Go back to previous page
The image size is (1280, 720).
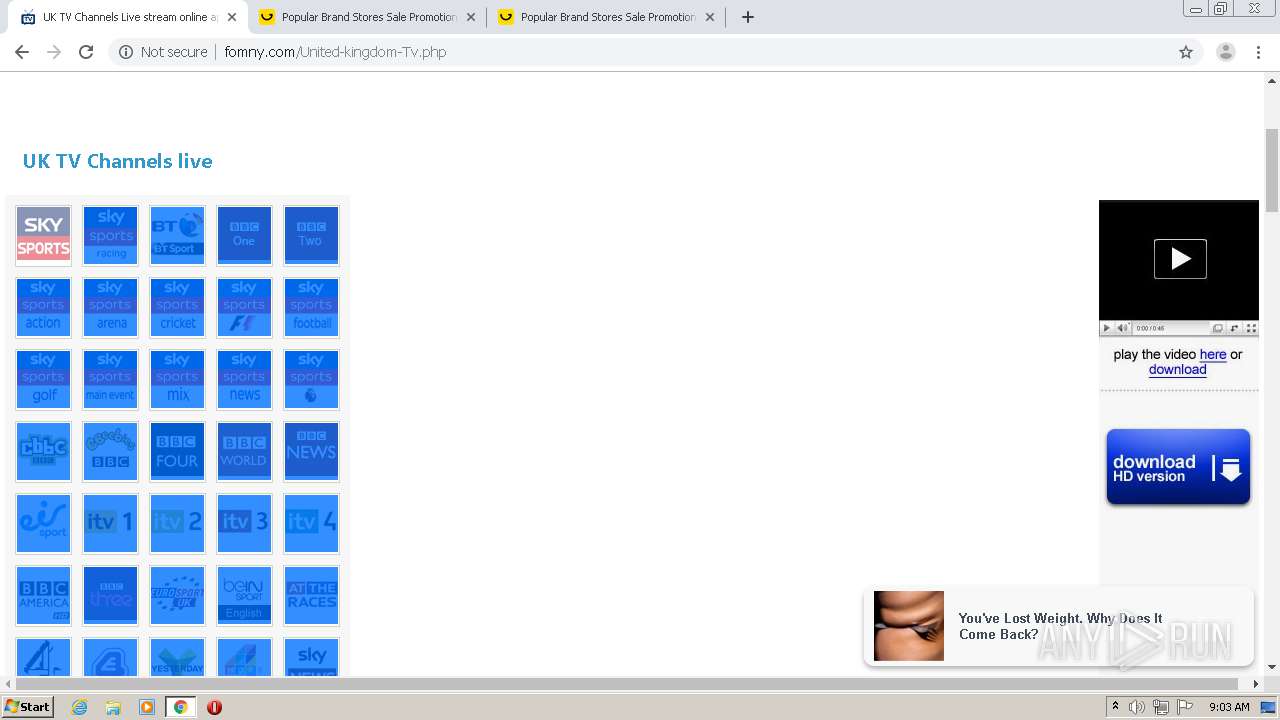click(x=22, y=52)
